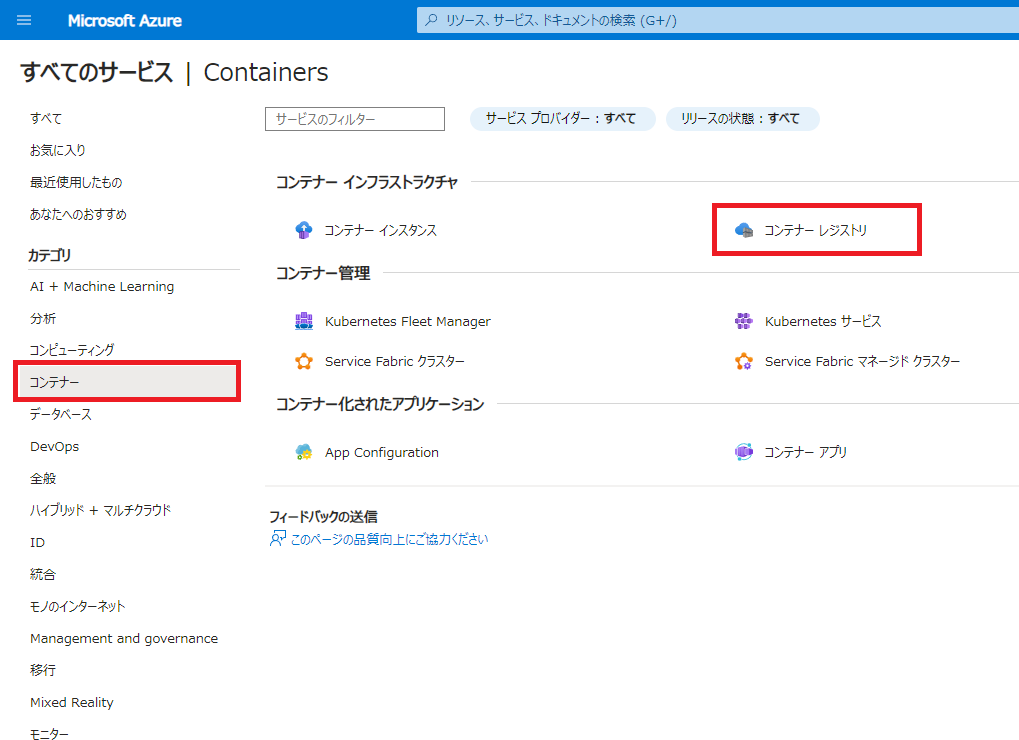Select AI + Machine Learning category
The height and width of the screenshot is (740, 1019).
pyautogui.click(x=102, y=287)
